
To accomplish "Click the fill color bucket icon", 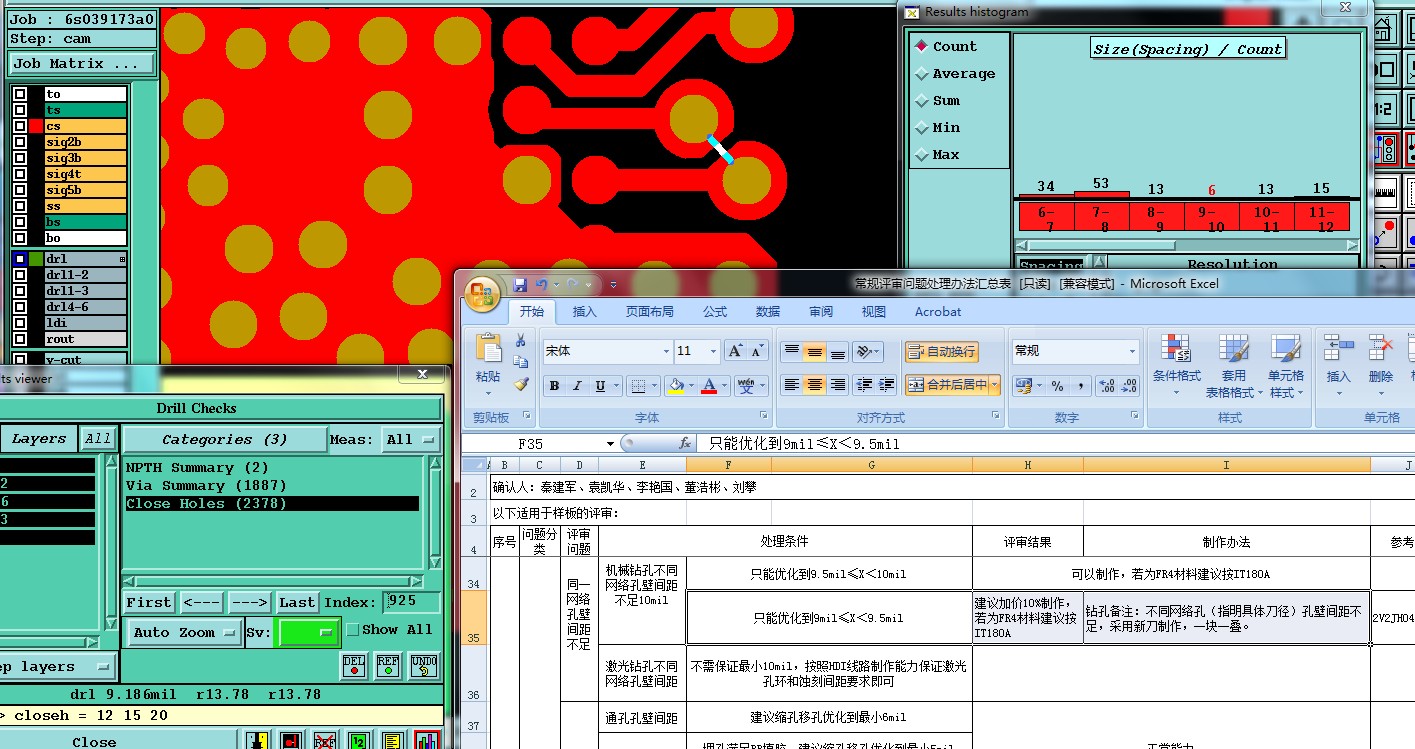I will click(677, 386).
